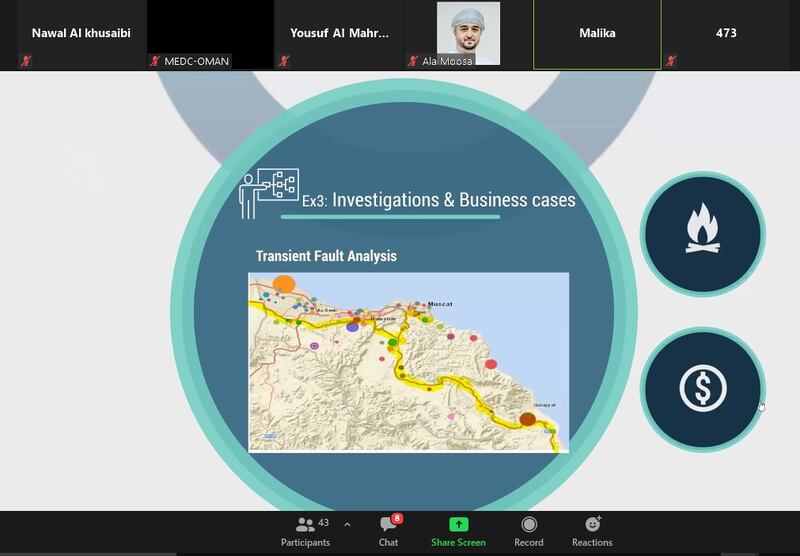This screenshot has height=556, width=800.
Task: Select Ala Moosa's video thumbnail
Action: [468, 33]
